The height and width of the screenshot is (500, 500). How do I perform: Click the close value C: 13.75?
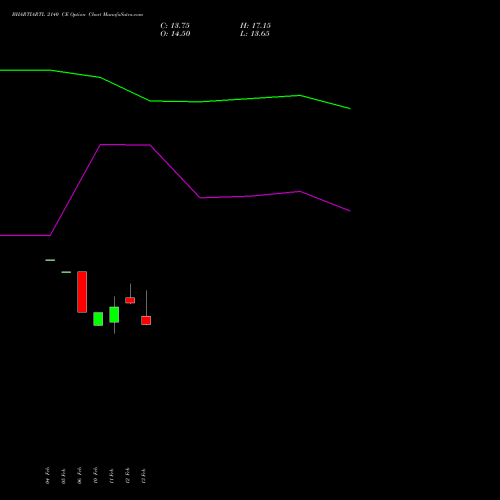pyautogui.click(x=175, y=26)
